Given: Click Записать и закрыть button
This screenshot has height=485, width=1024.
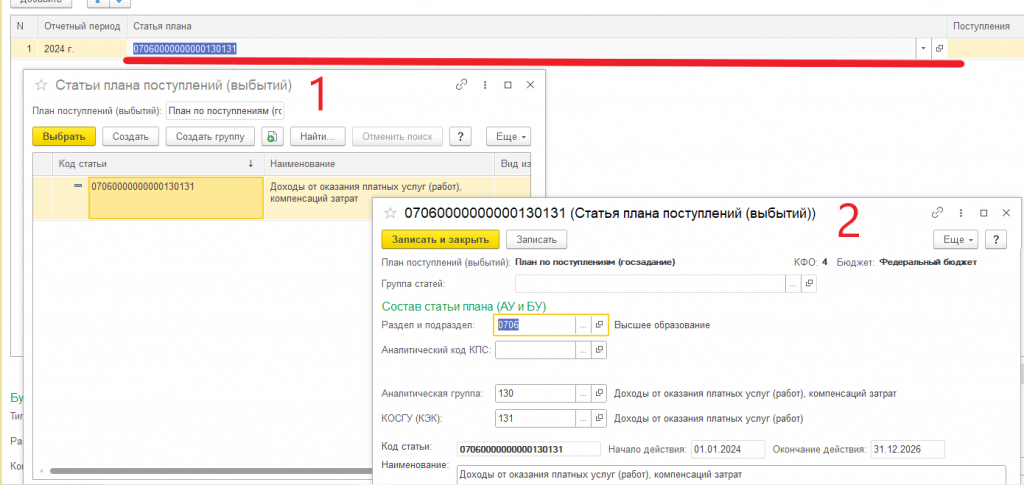Looking at the screenshot, I should coord(440,240).
